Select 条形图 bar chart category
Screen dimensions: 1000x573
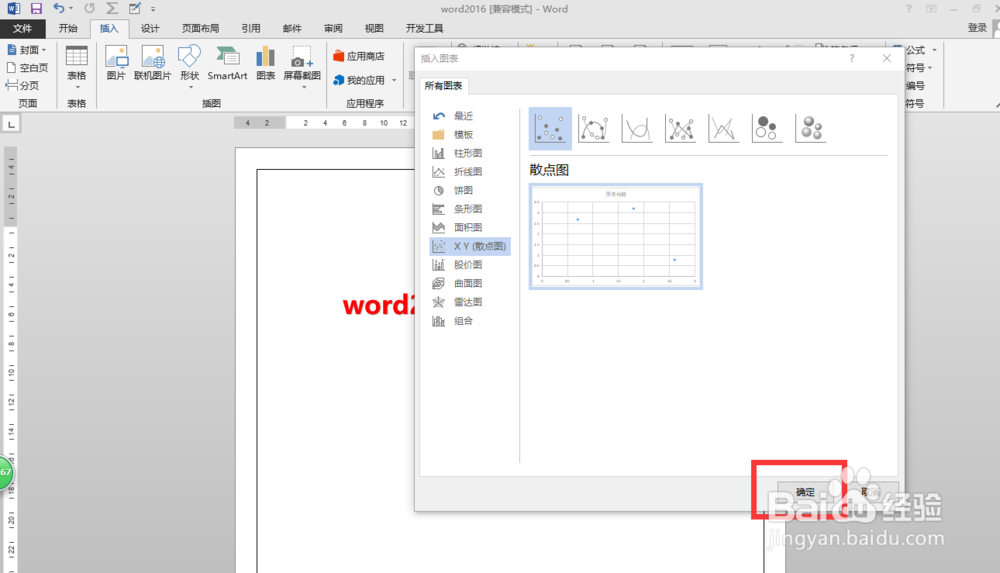(x=470, y=209)
